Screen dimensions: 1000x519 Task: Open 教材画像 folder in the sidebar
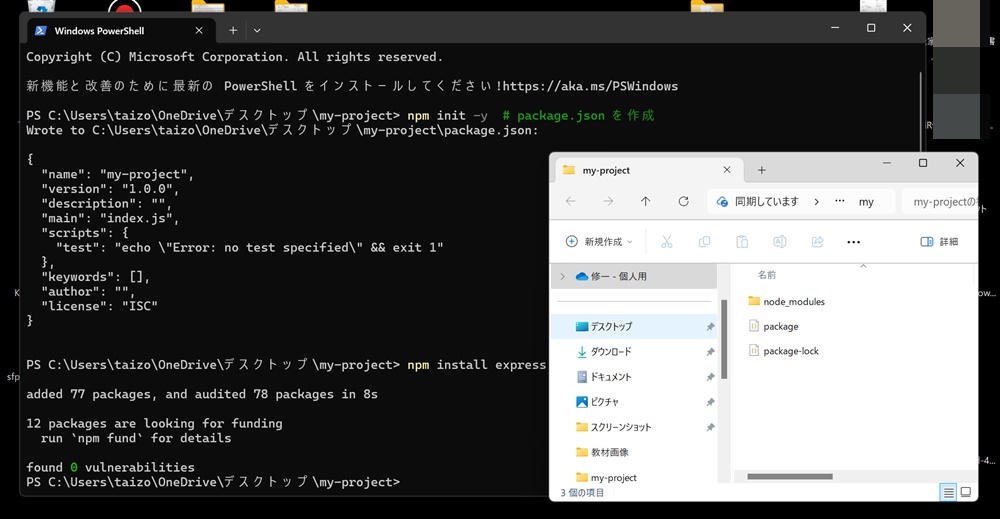point(602,452)
